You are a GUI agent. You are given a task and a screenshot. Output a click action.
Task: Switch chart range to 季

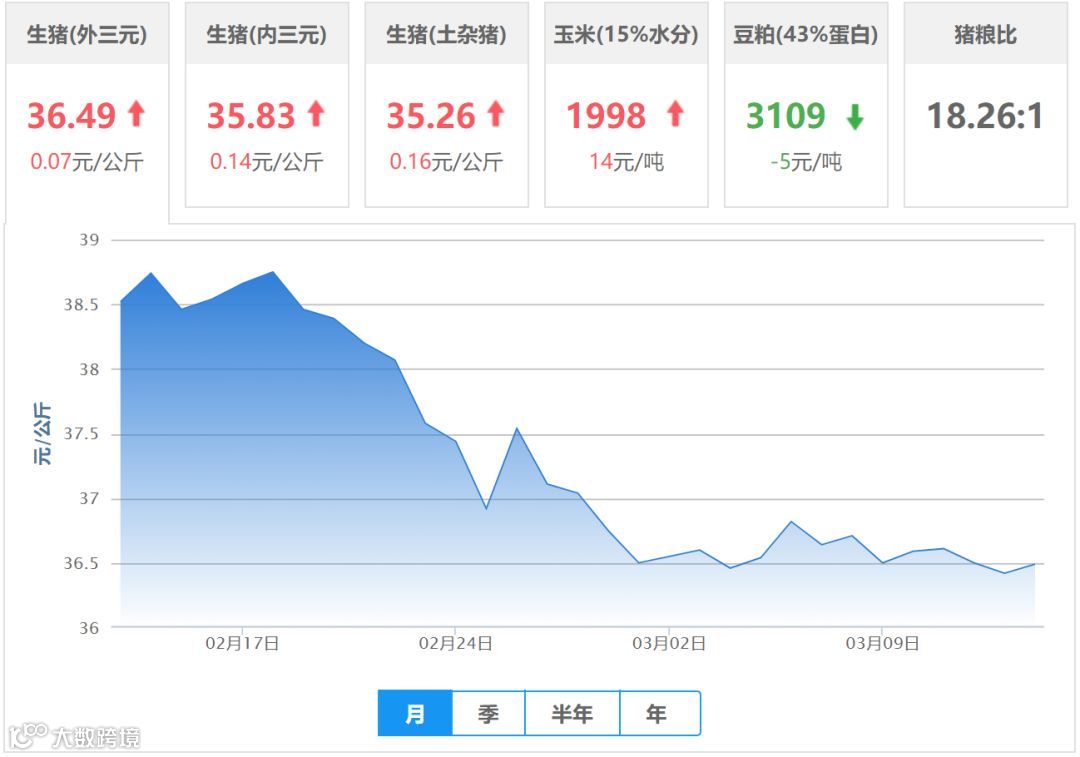(488, 714)
